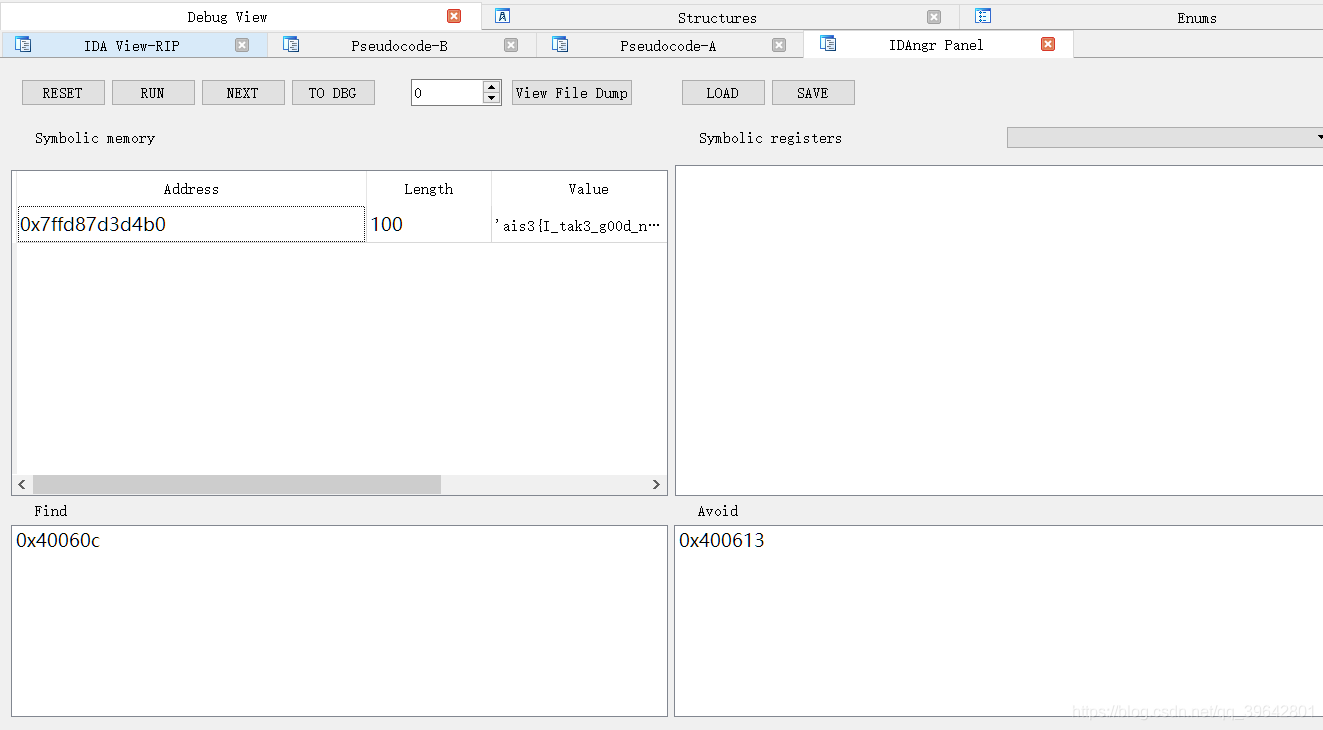Click the Symbolic registers list area
The height and width of the screenshot is (730, 1323).
click(999, 330)
